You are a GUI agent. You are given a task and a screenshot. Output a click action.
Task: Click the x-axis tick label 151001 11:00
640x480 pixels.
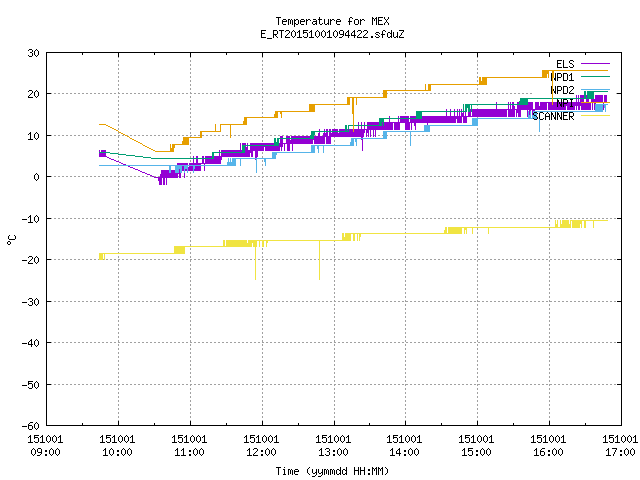coord(189,446)
